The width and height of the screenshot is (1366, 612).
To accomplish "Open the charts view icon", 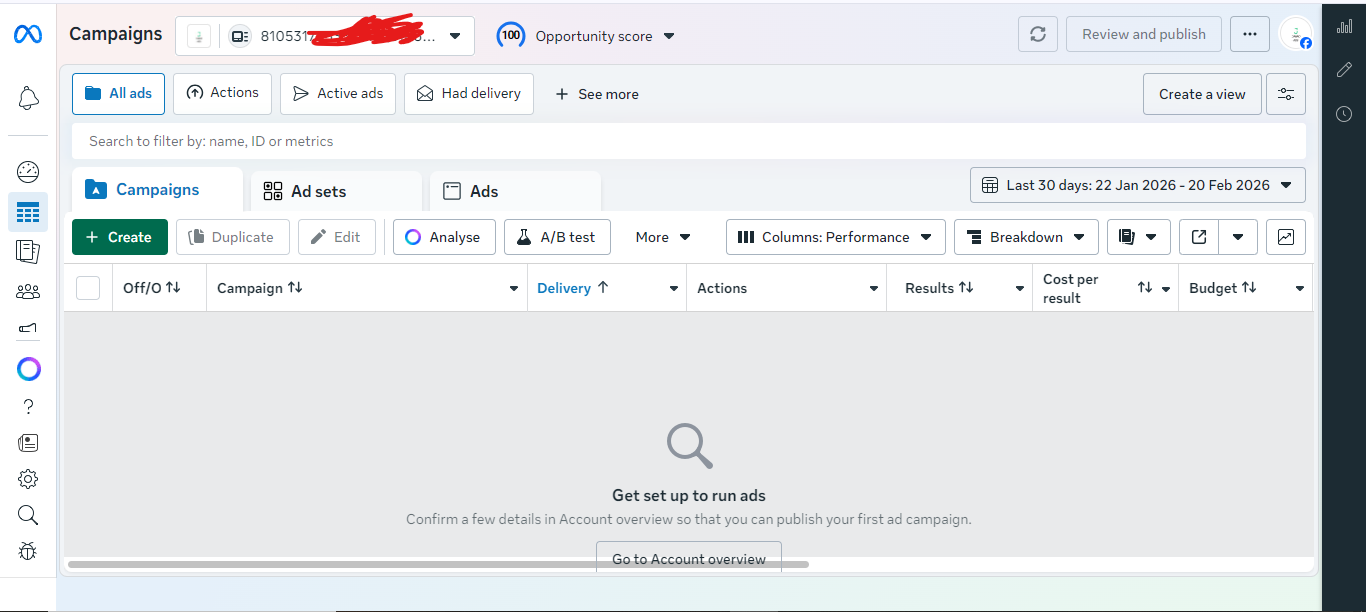I will (1285, 237).
